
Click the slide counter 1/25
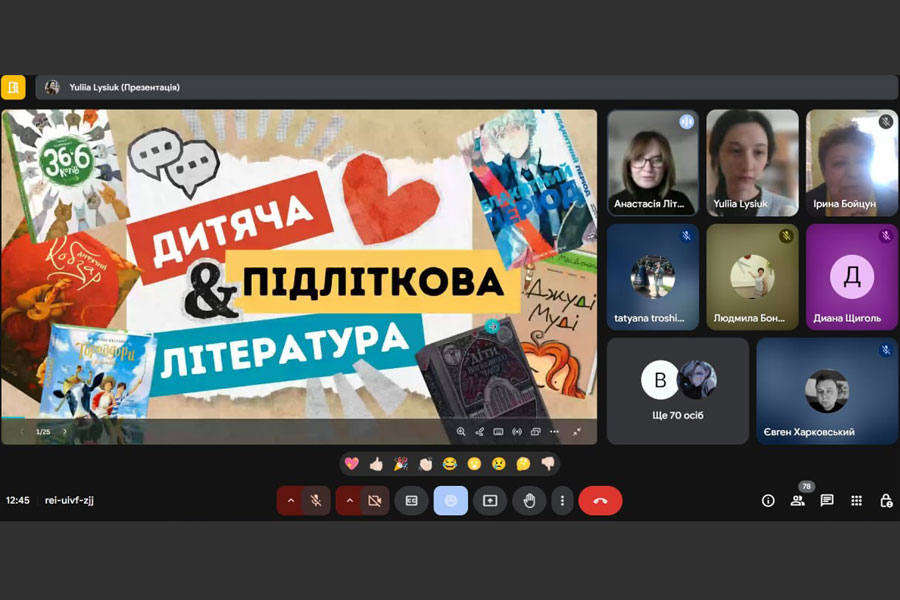click(43, 432)
